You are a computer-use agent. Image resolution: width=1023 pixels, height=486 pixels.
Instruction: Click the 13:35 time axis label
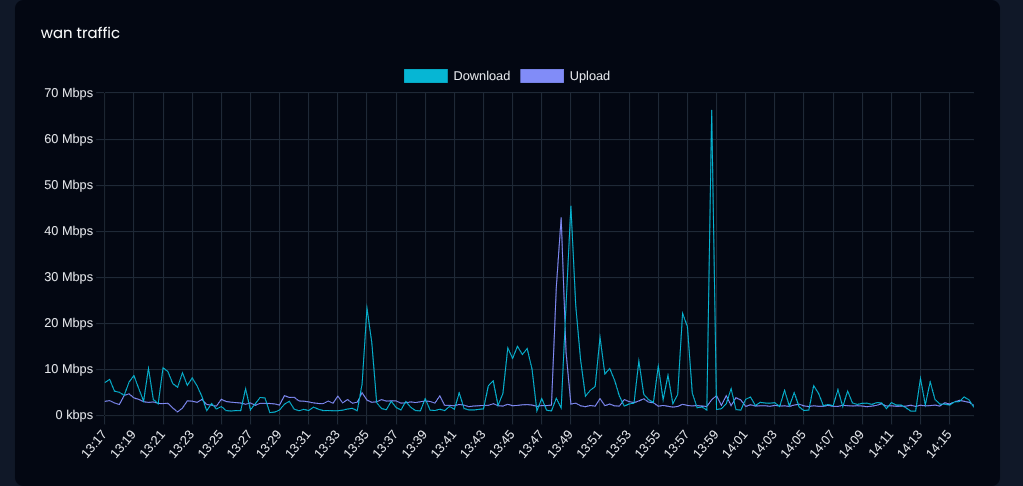tap(356, 442)
